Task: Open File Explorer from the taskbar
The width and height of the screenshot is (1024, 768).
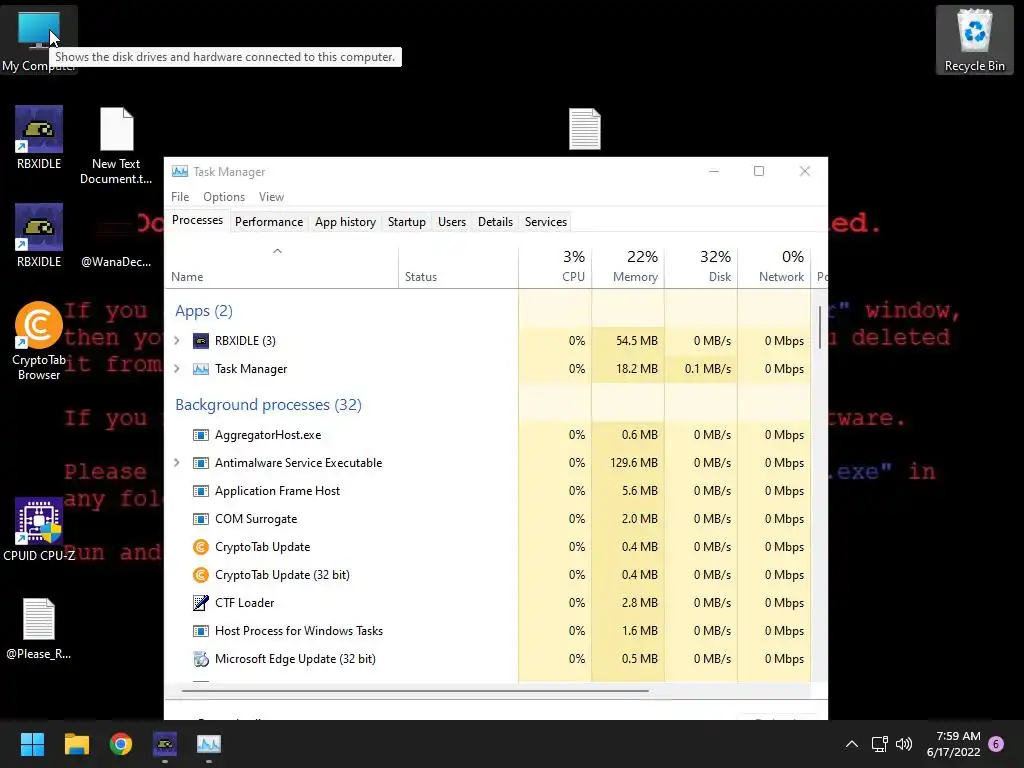Action: (x=76, y=744)
